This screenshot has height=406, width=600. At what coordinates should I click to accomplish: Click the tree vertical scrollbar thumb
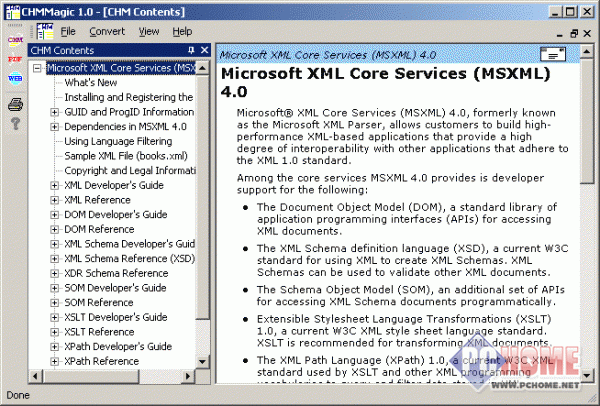tap(202, 197)
